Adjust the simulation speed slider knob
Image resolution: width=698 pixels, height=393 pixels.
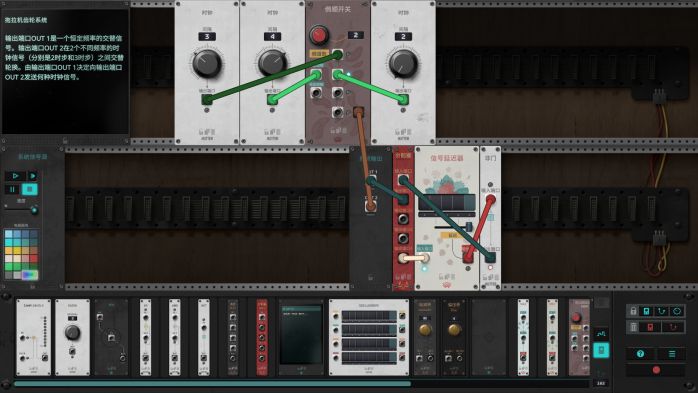[x=34, y=210]
